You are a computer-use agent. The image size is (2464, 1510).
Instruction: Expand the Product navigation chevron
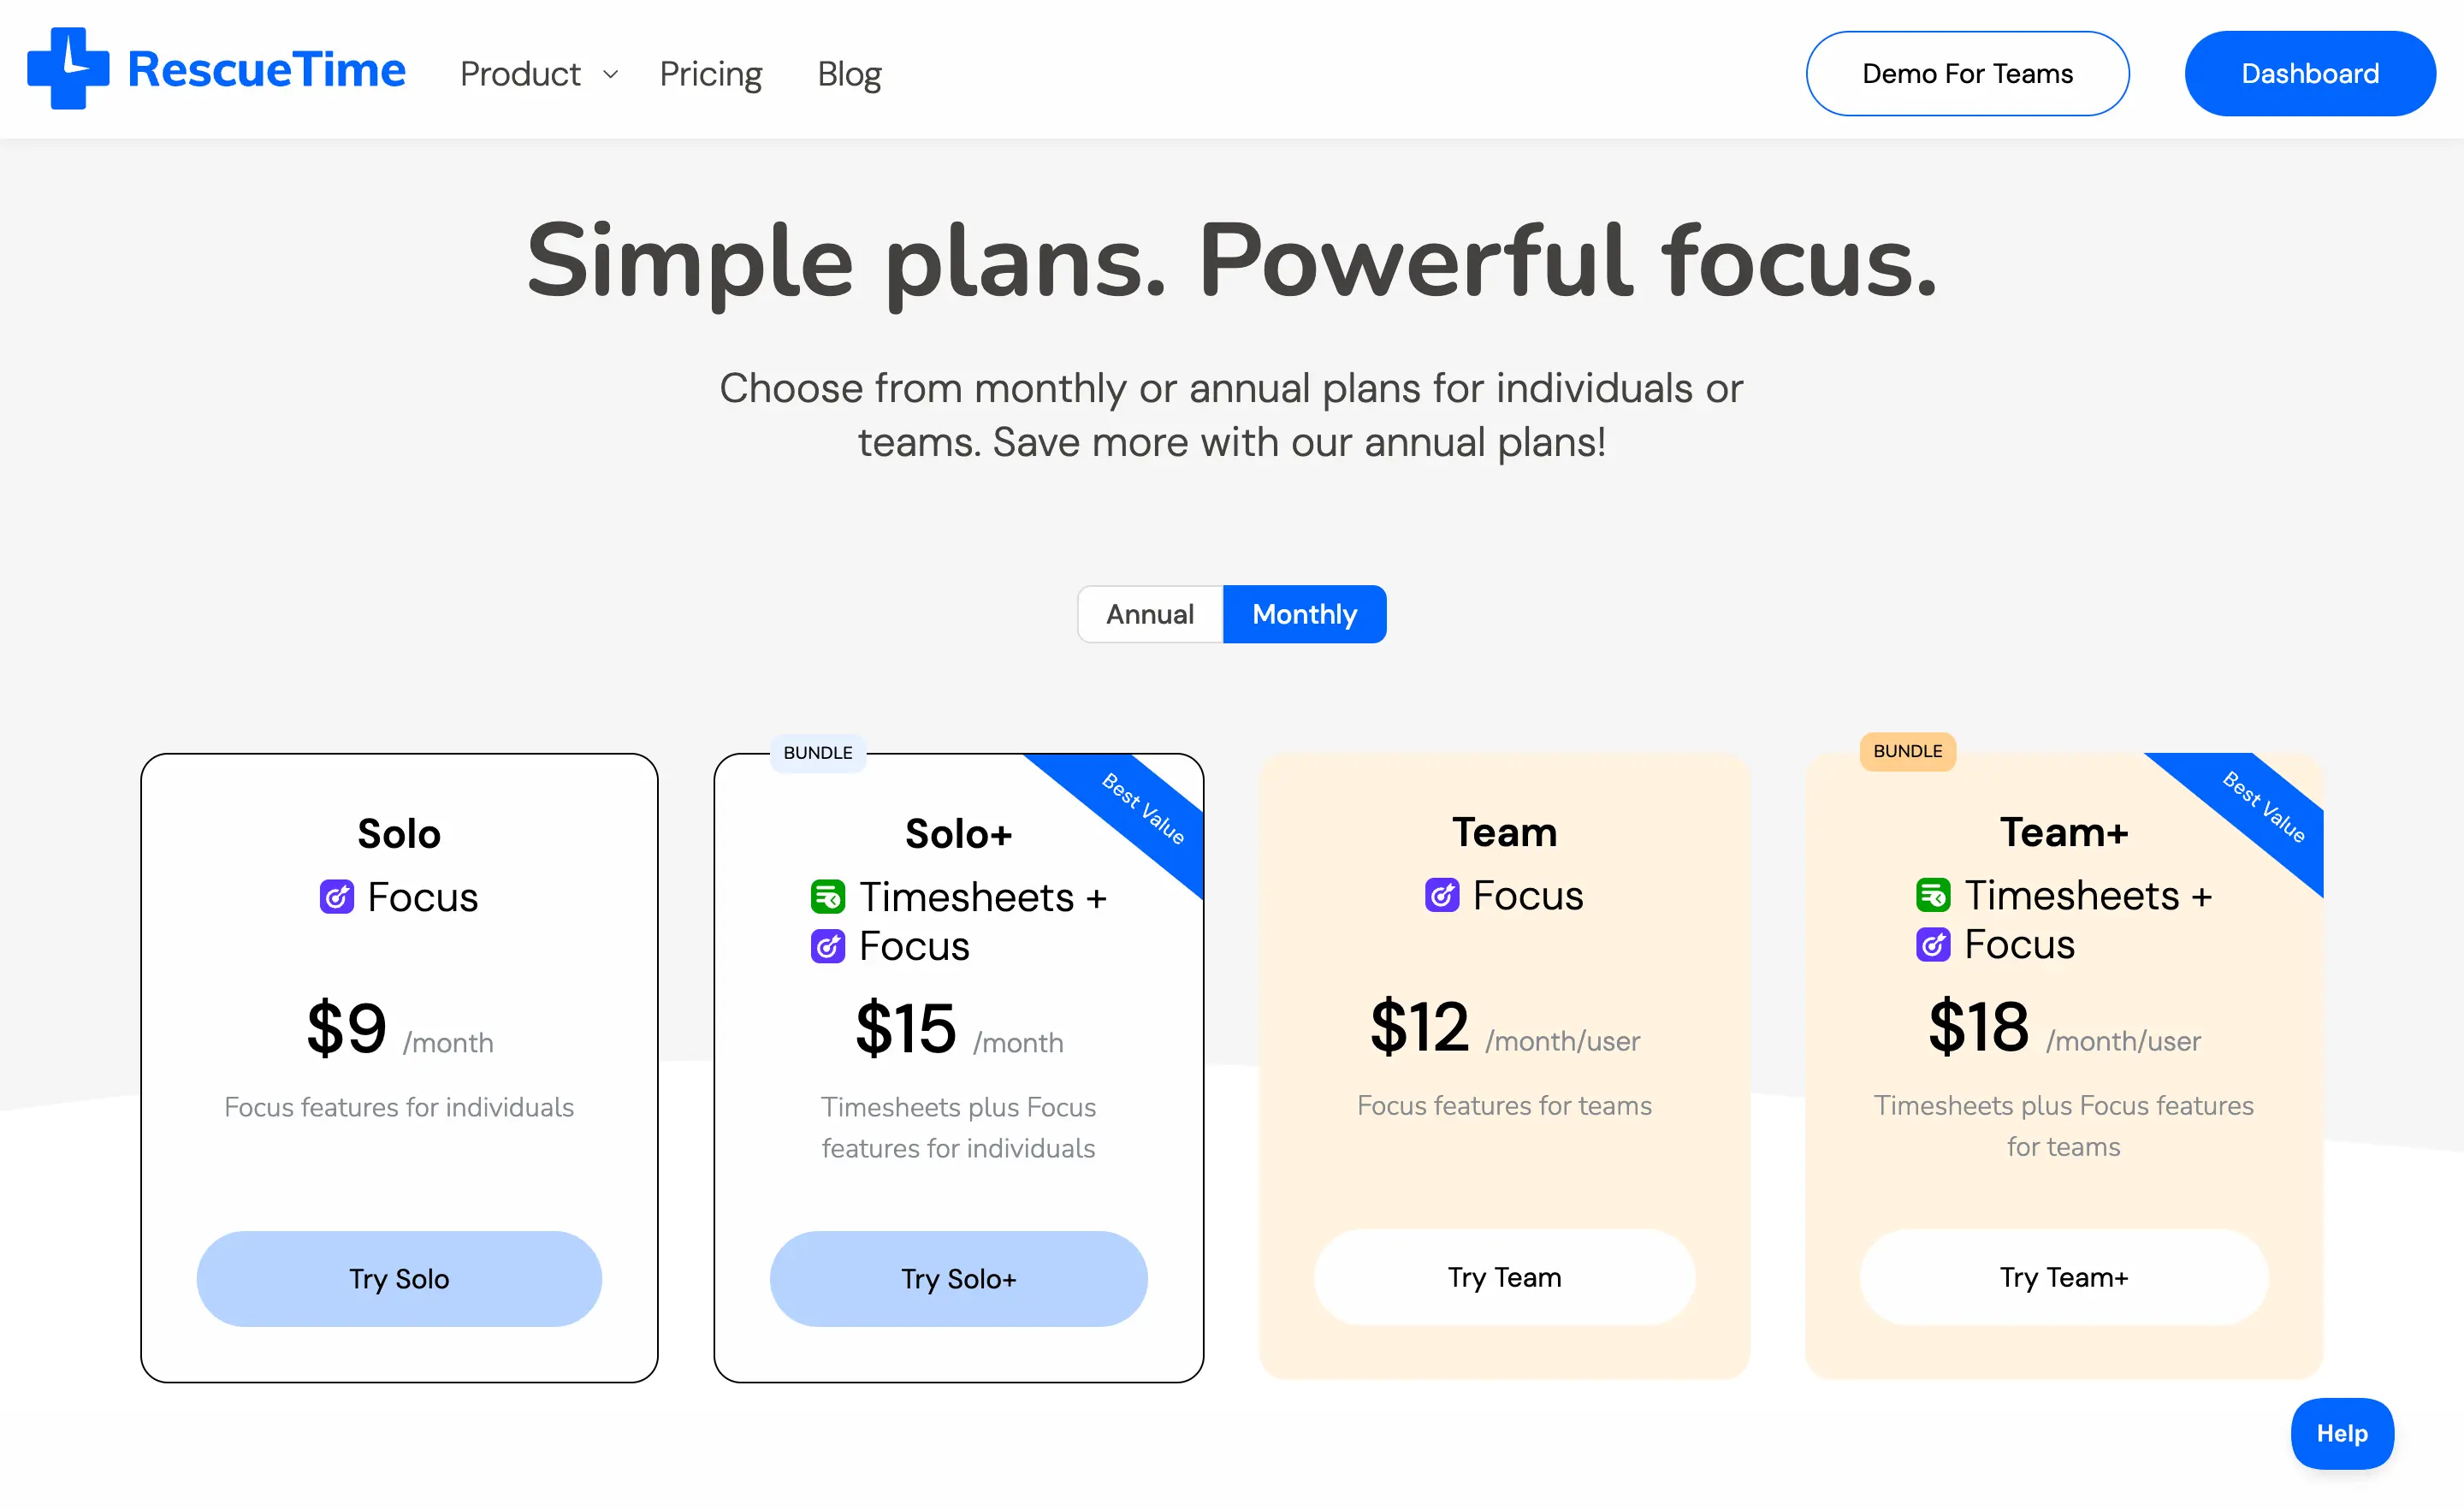point(610,74)
